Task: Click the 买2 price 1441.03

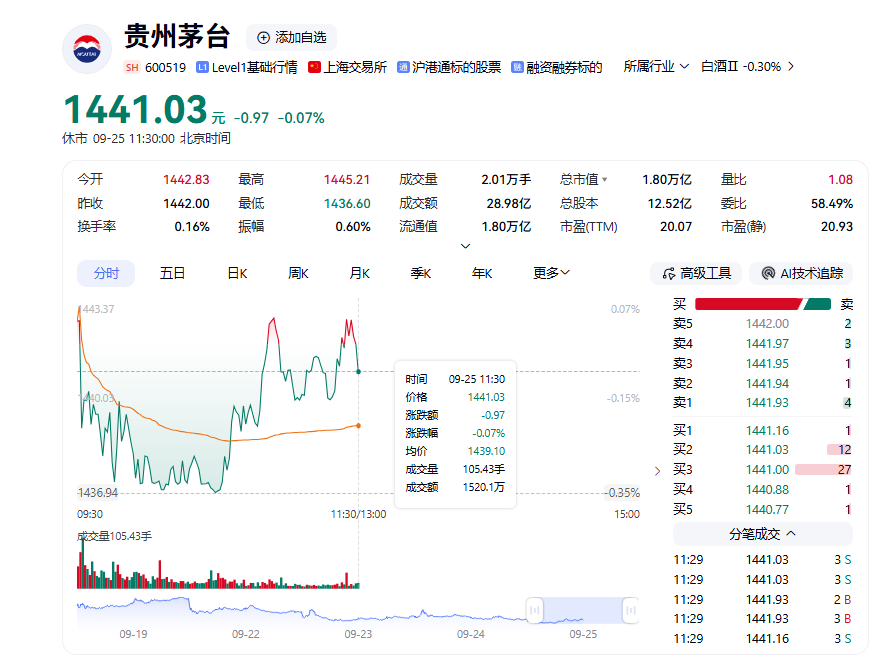Action: (x=767, y=450)
